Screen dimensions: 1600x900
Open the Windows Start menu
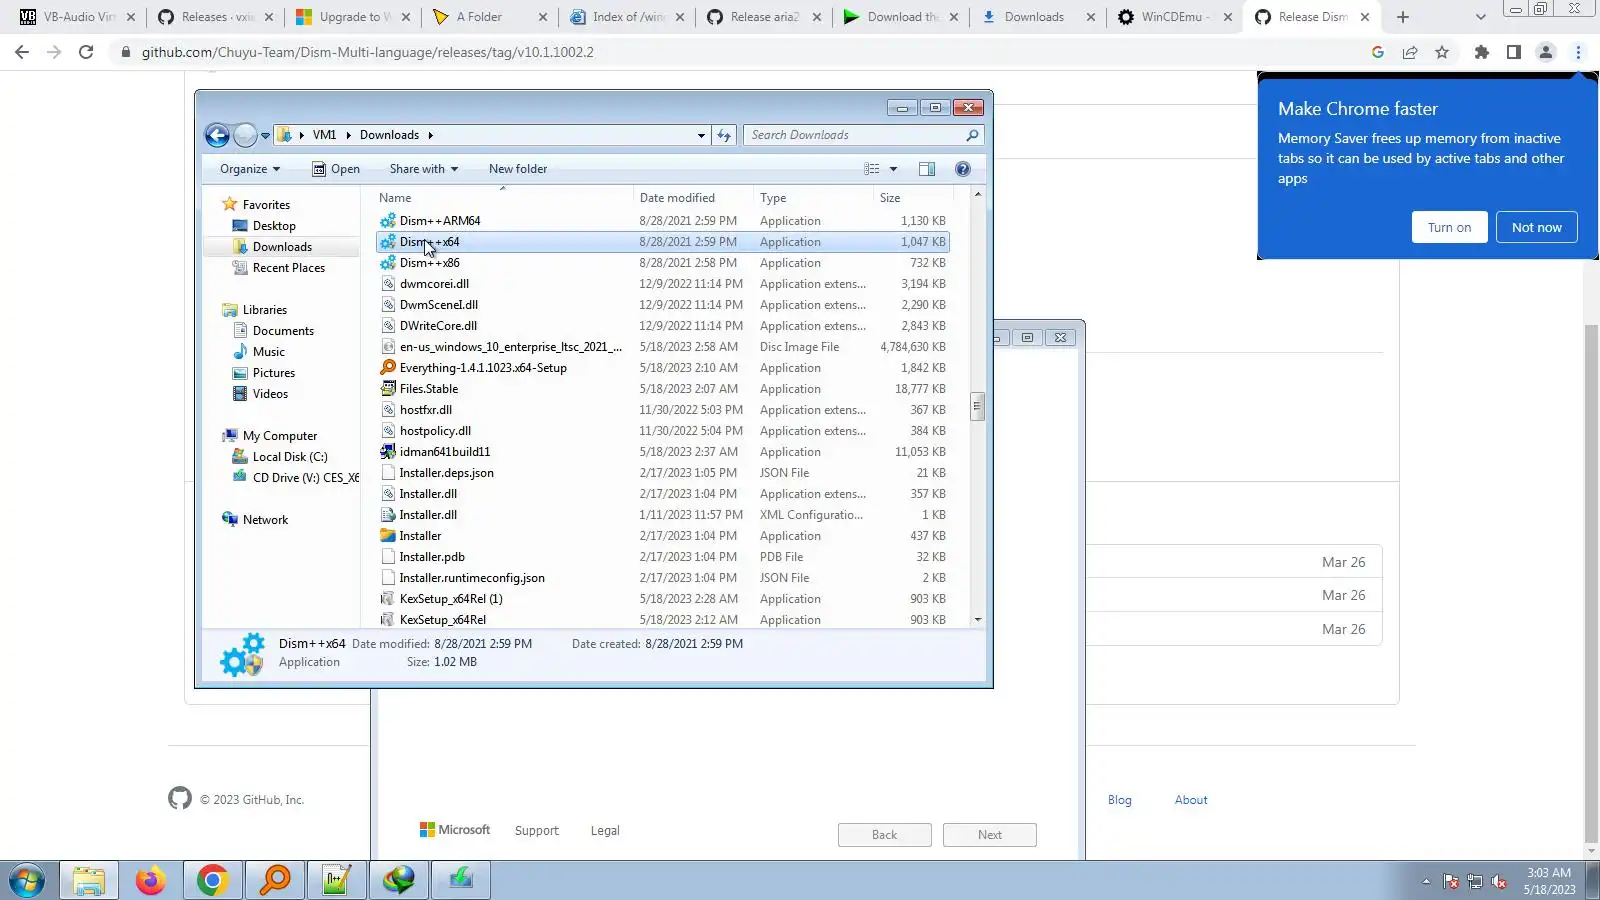[27, 881]
